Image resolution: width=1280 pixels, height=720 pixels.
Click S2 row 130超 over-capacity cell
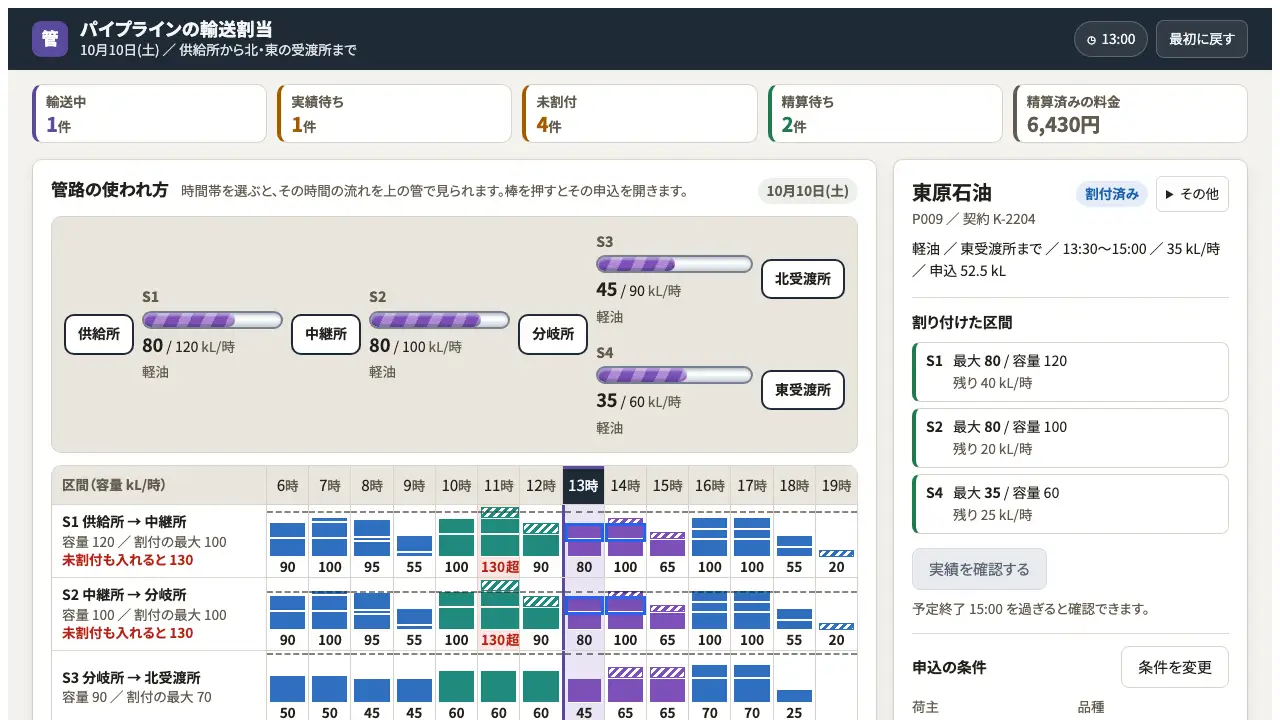point(499,614)
